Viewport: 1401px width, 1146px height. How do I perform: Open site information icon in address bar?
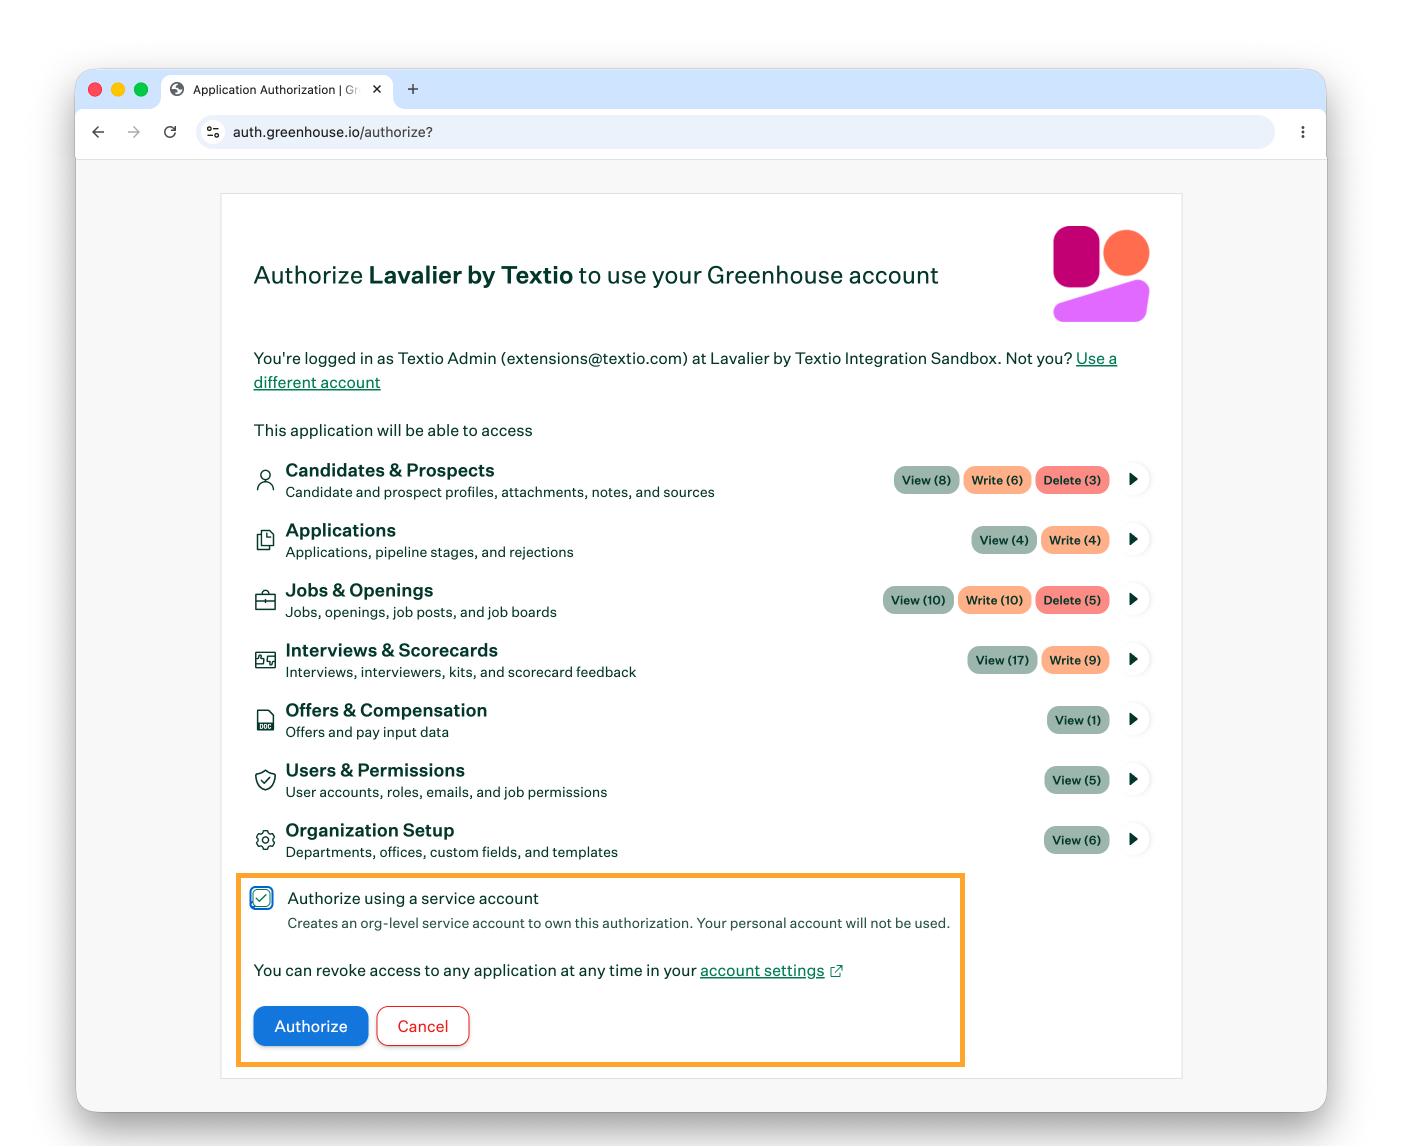click(212, 132)
